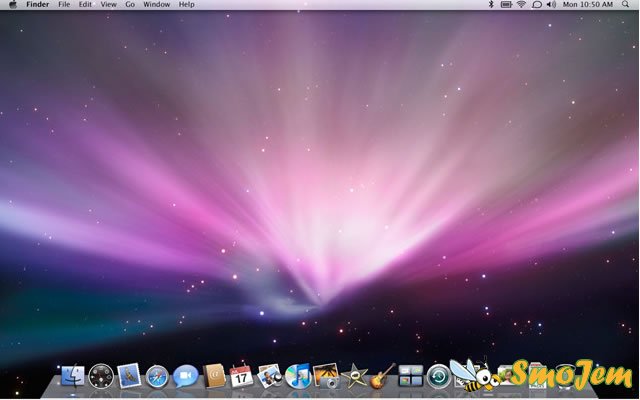Click the speech bubble menu bar icon
Screen dimensions: 640x400
pos(537,4)
